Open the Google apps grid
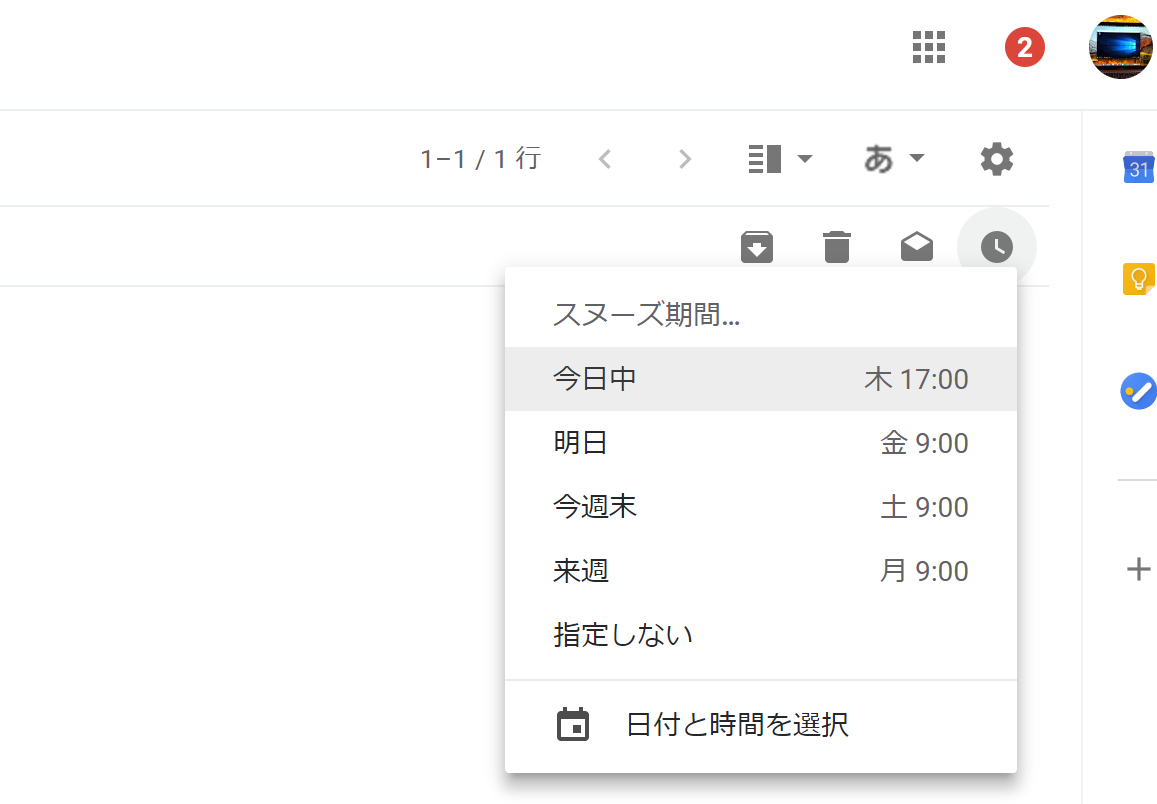This screenshot has height=804, width=1157. 929,47
